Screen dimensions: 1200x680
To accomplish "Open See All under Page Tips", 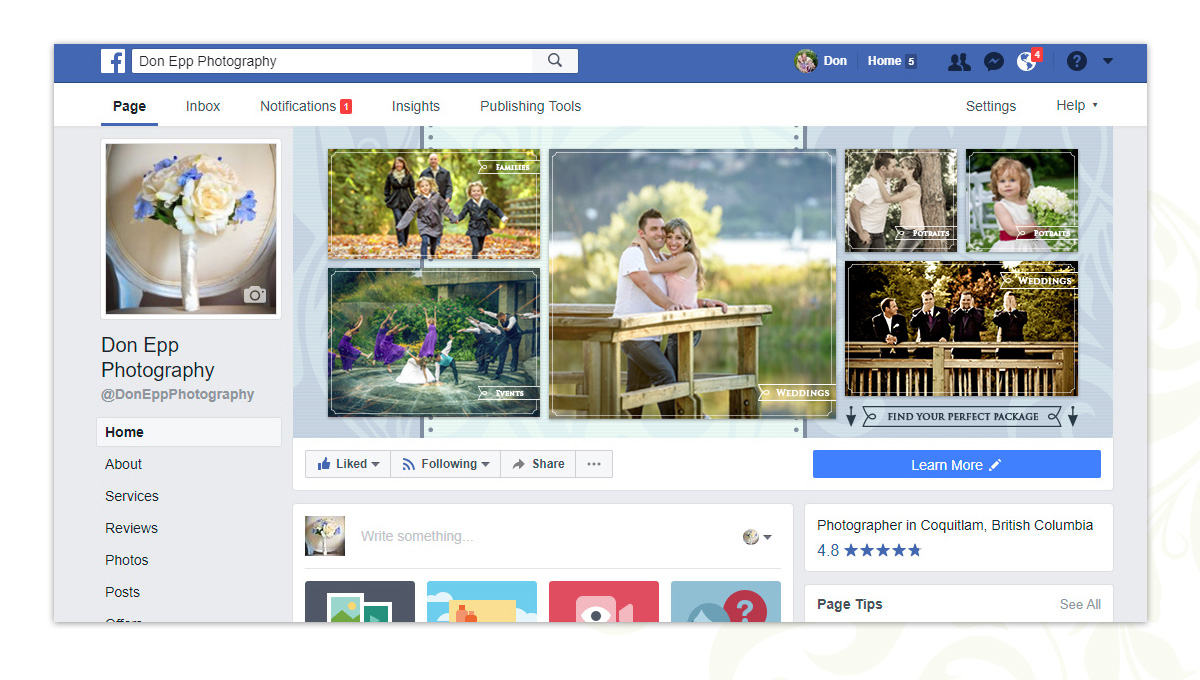I will (1080, 604).
